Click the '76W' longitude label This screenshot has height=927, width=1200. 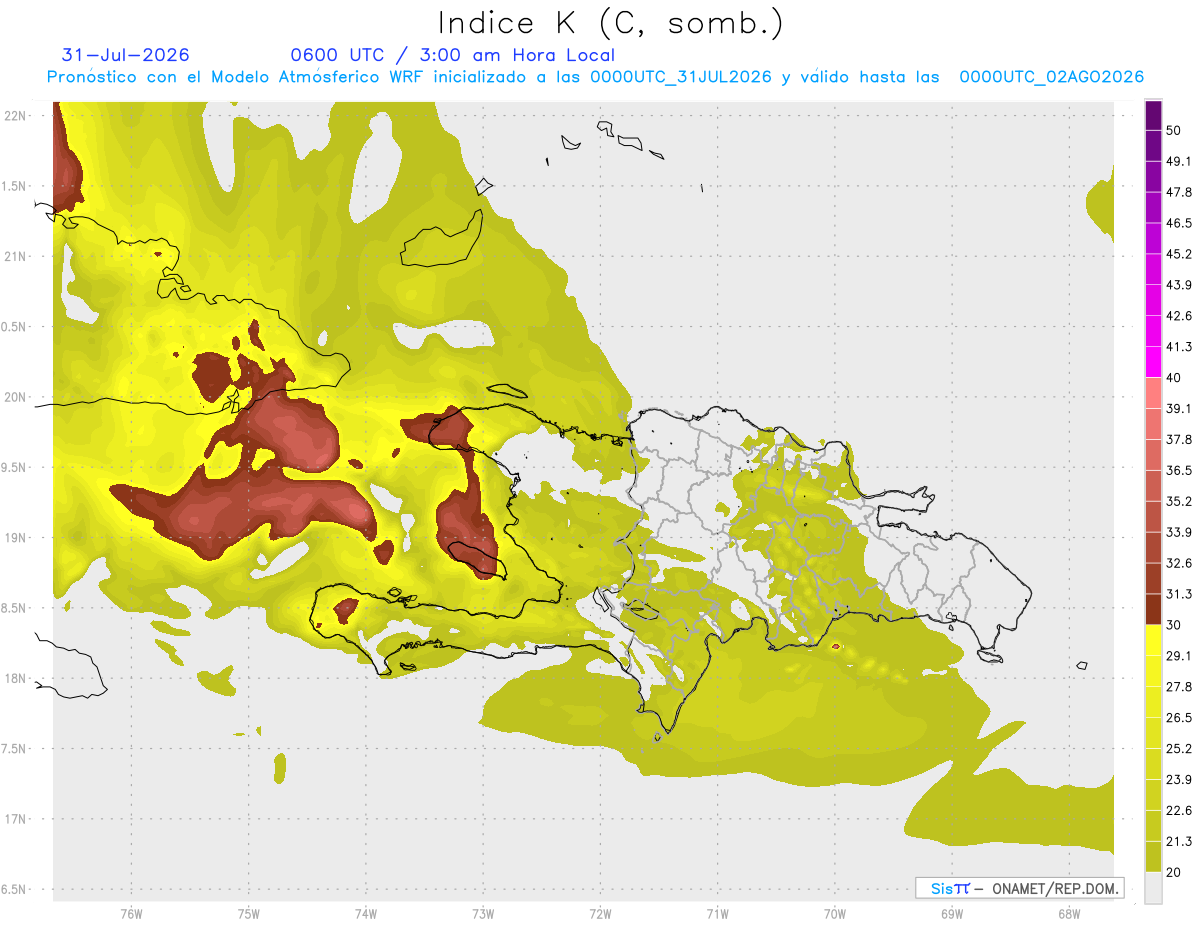point(131,913)
